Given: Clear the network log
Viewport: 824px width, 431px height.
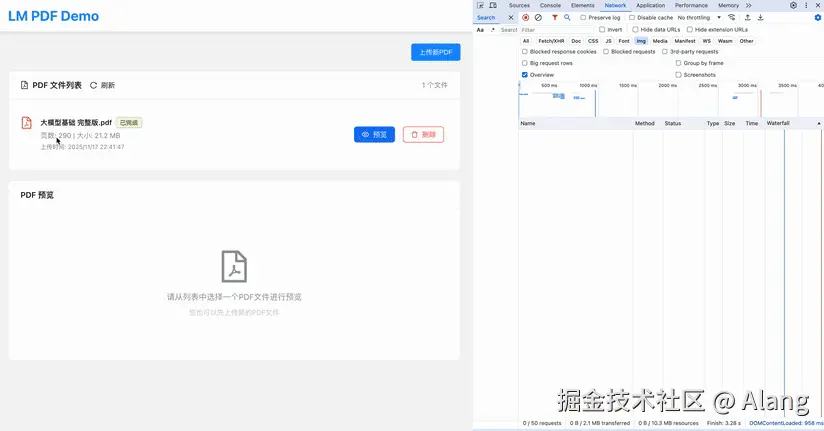Looking at the screenshot, I should 538,17.
